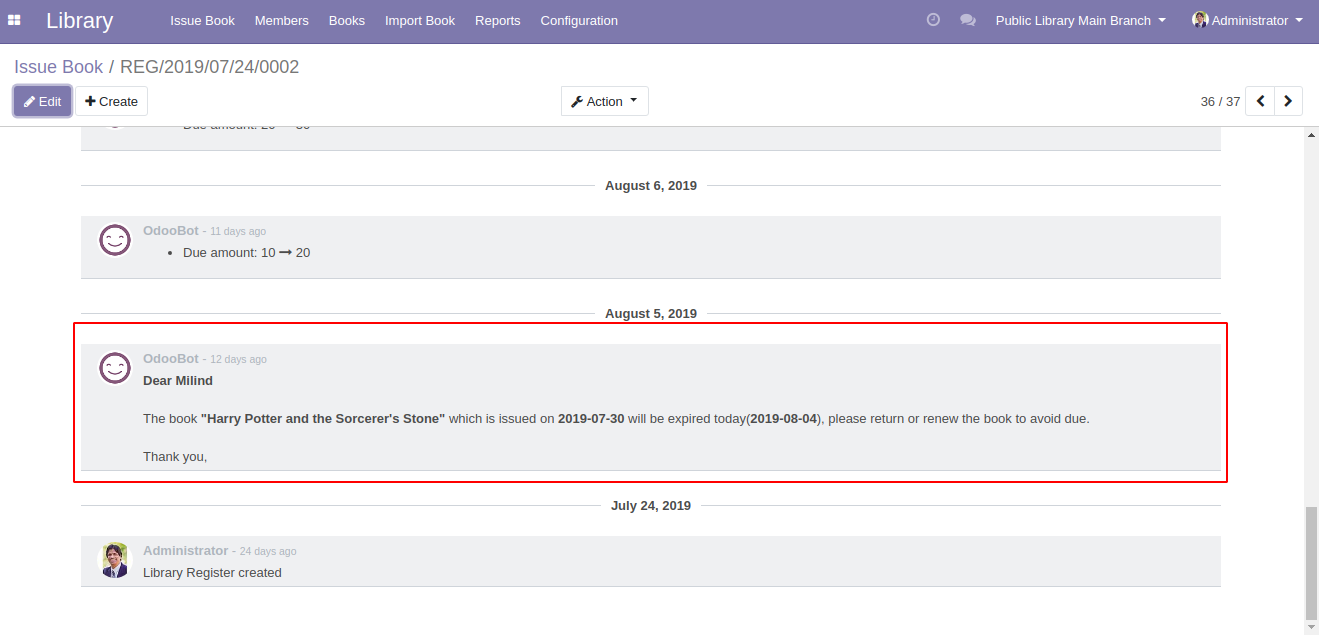Image resolution: width=1319 pixels, height=635 pixels.
Task: Click the Administrator author name in the log
Action: pyautogui.click(x=186, y=550)
